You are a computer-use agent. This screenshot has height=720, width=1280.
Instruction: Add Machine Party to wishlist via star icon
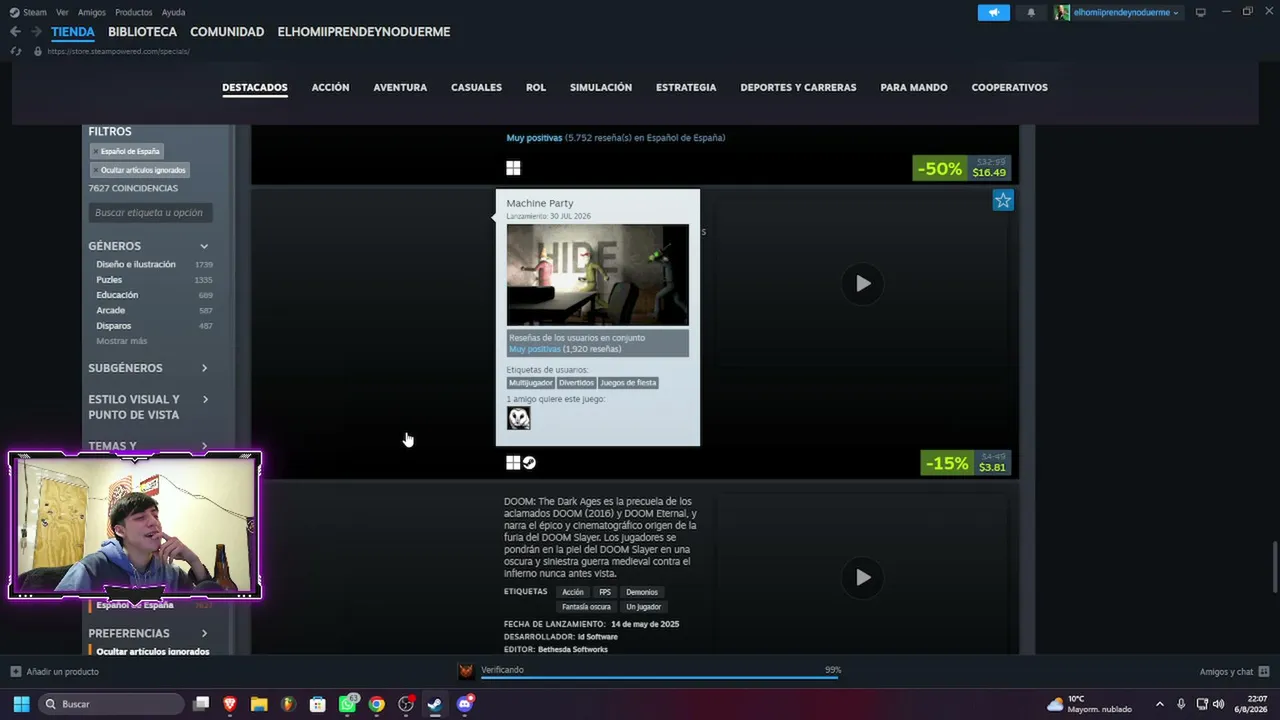pyautogui.click(x=1003, y=200)
